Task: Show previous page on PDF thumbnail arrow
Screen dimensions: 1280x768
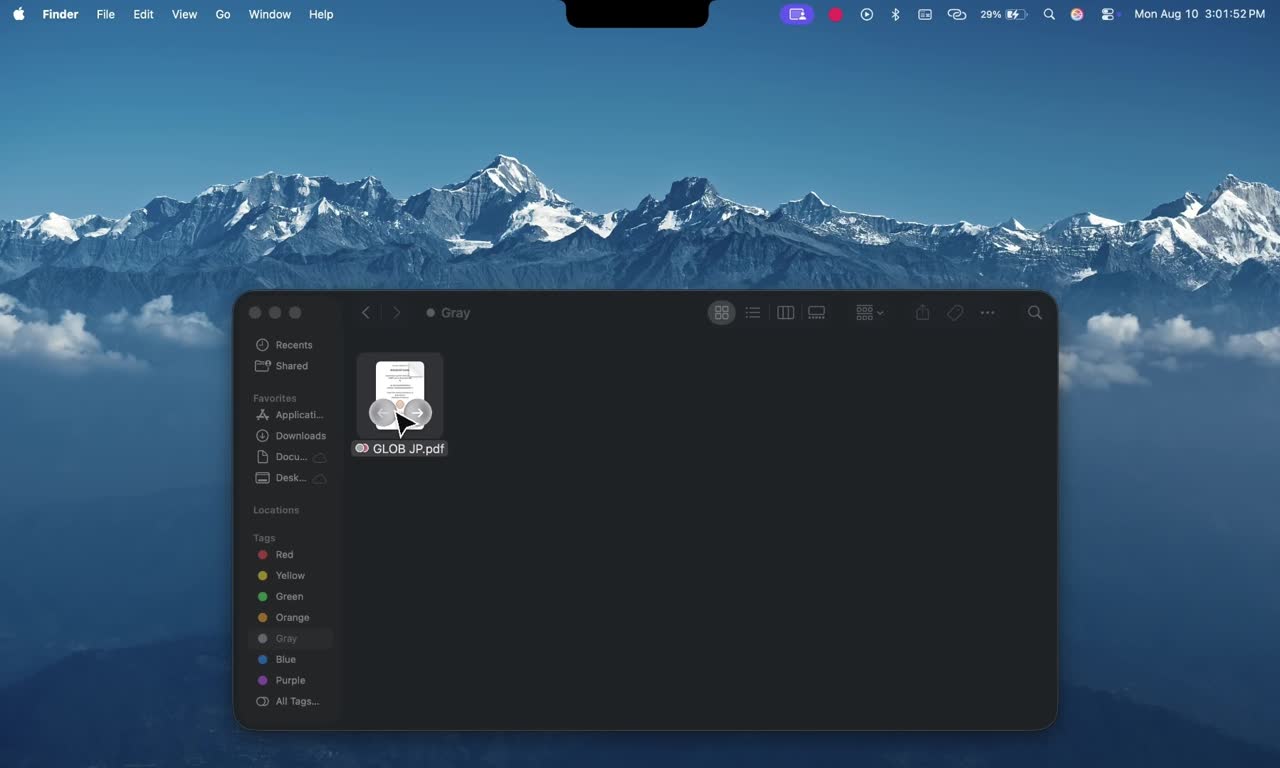Action: click(x=383, y=412)
